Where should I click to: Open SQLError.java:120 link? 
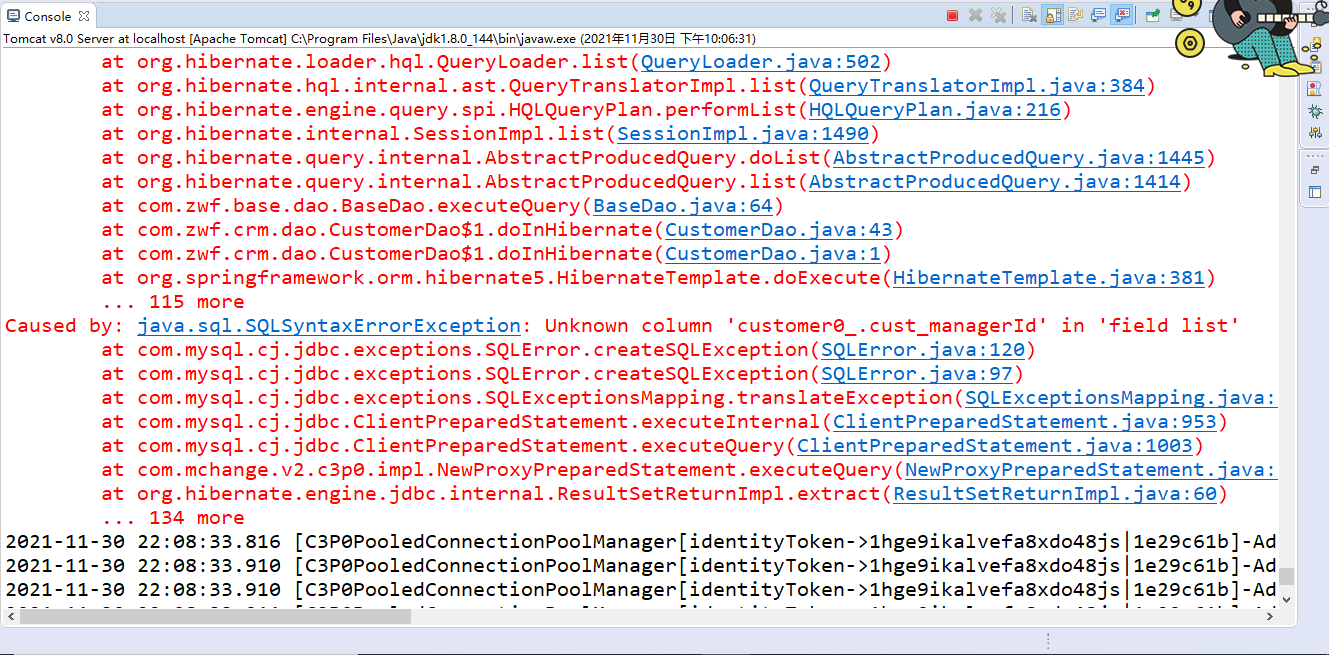pos(923,350)
